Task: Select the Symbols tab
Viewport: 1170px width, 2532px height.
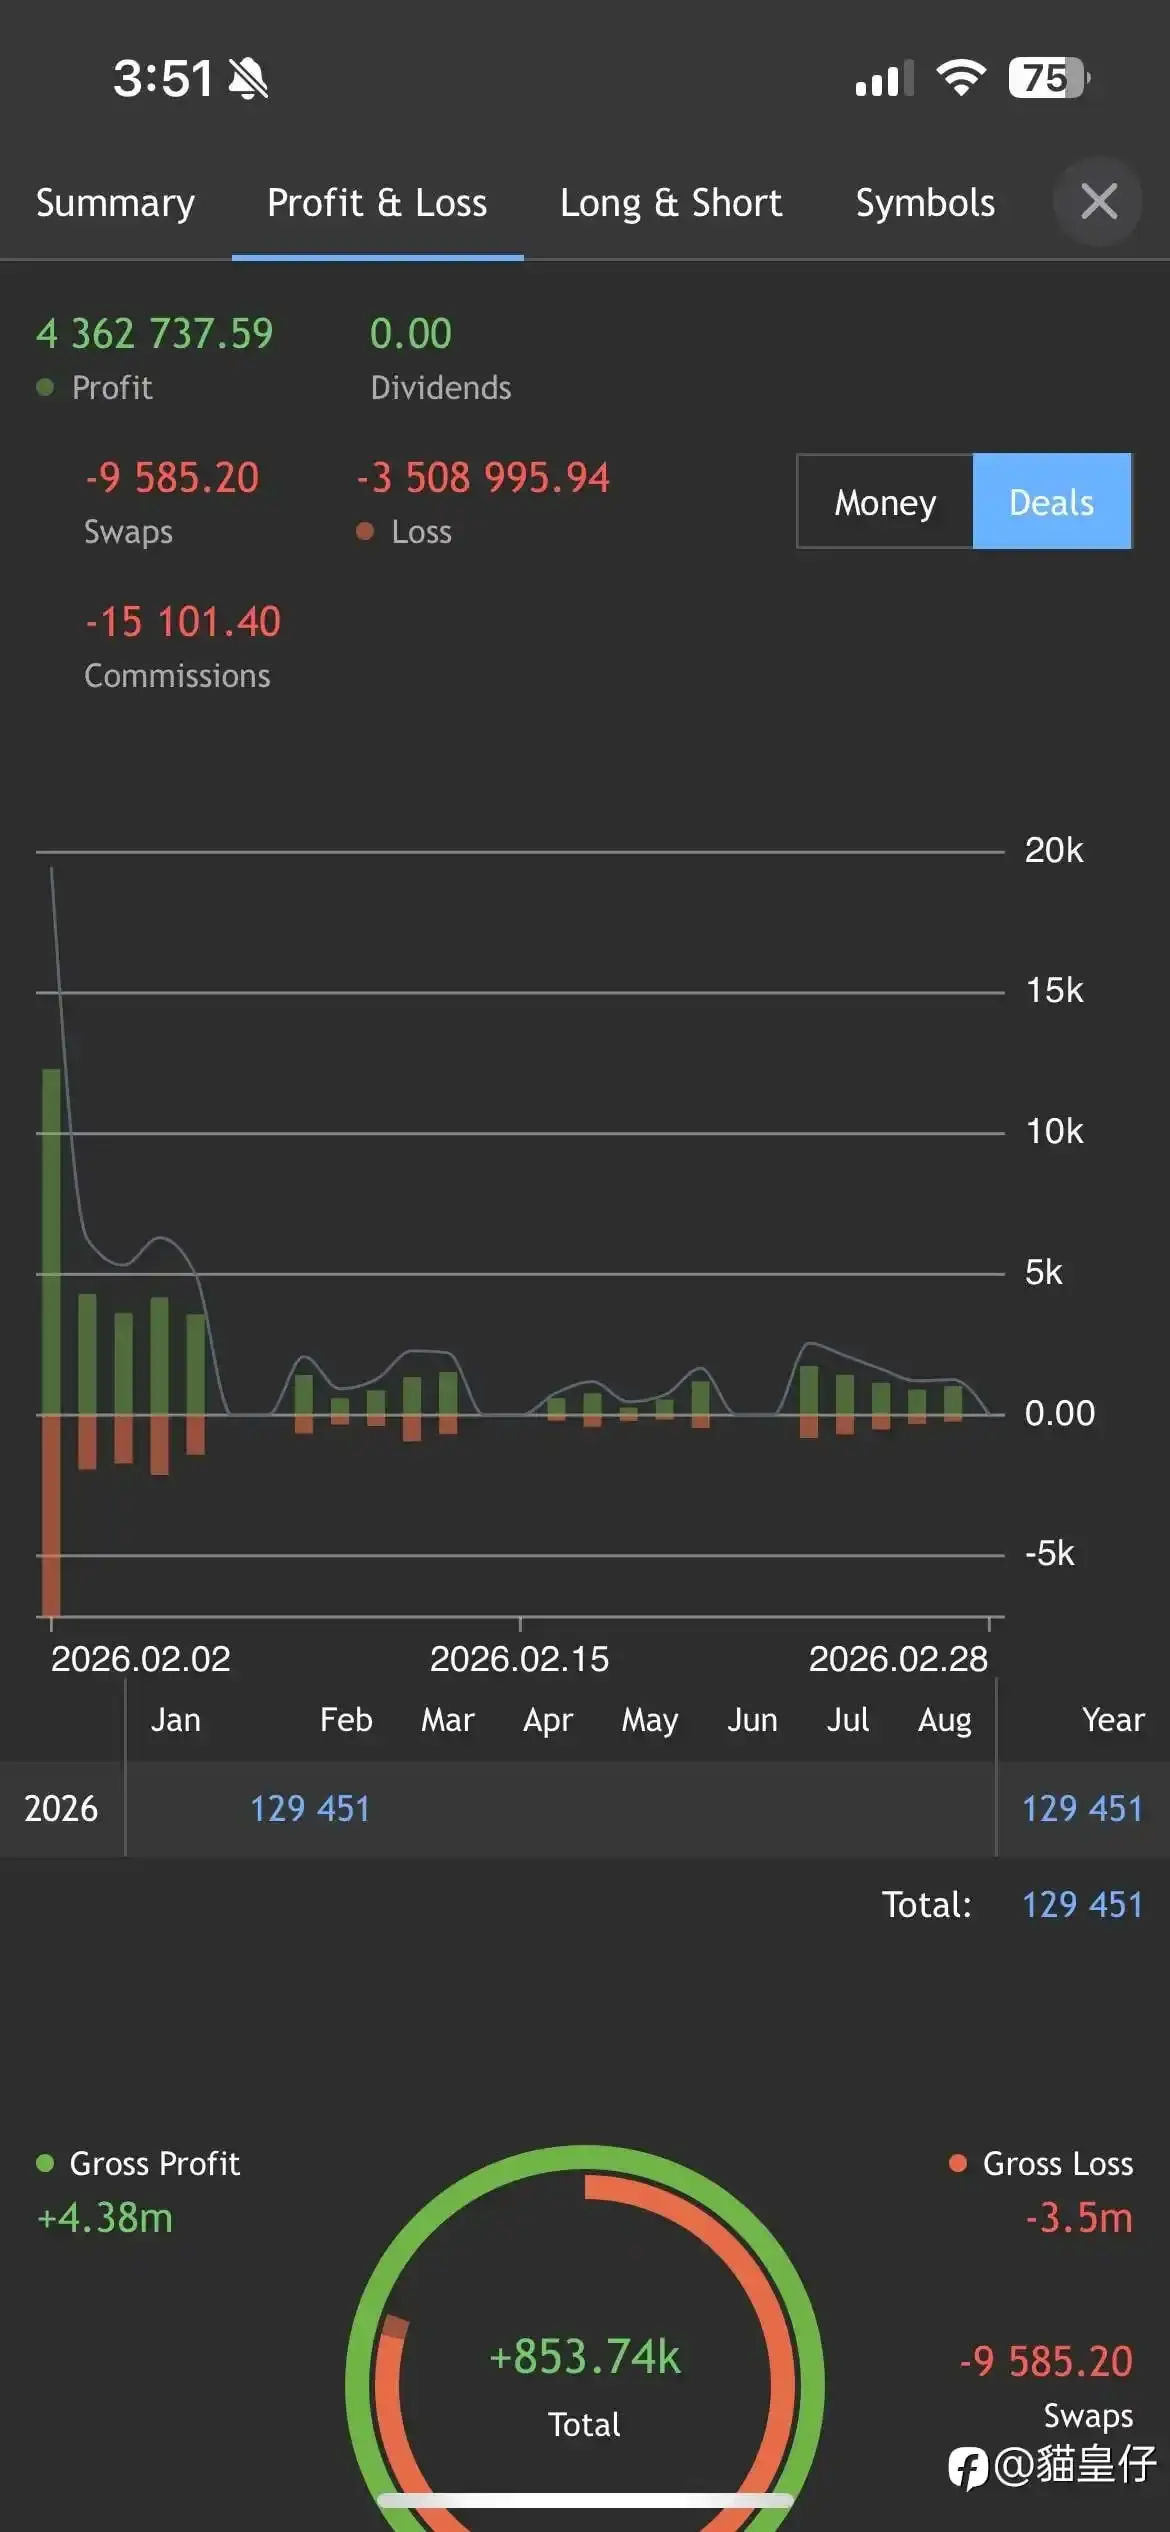Action: [x=925, y=203]
